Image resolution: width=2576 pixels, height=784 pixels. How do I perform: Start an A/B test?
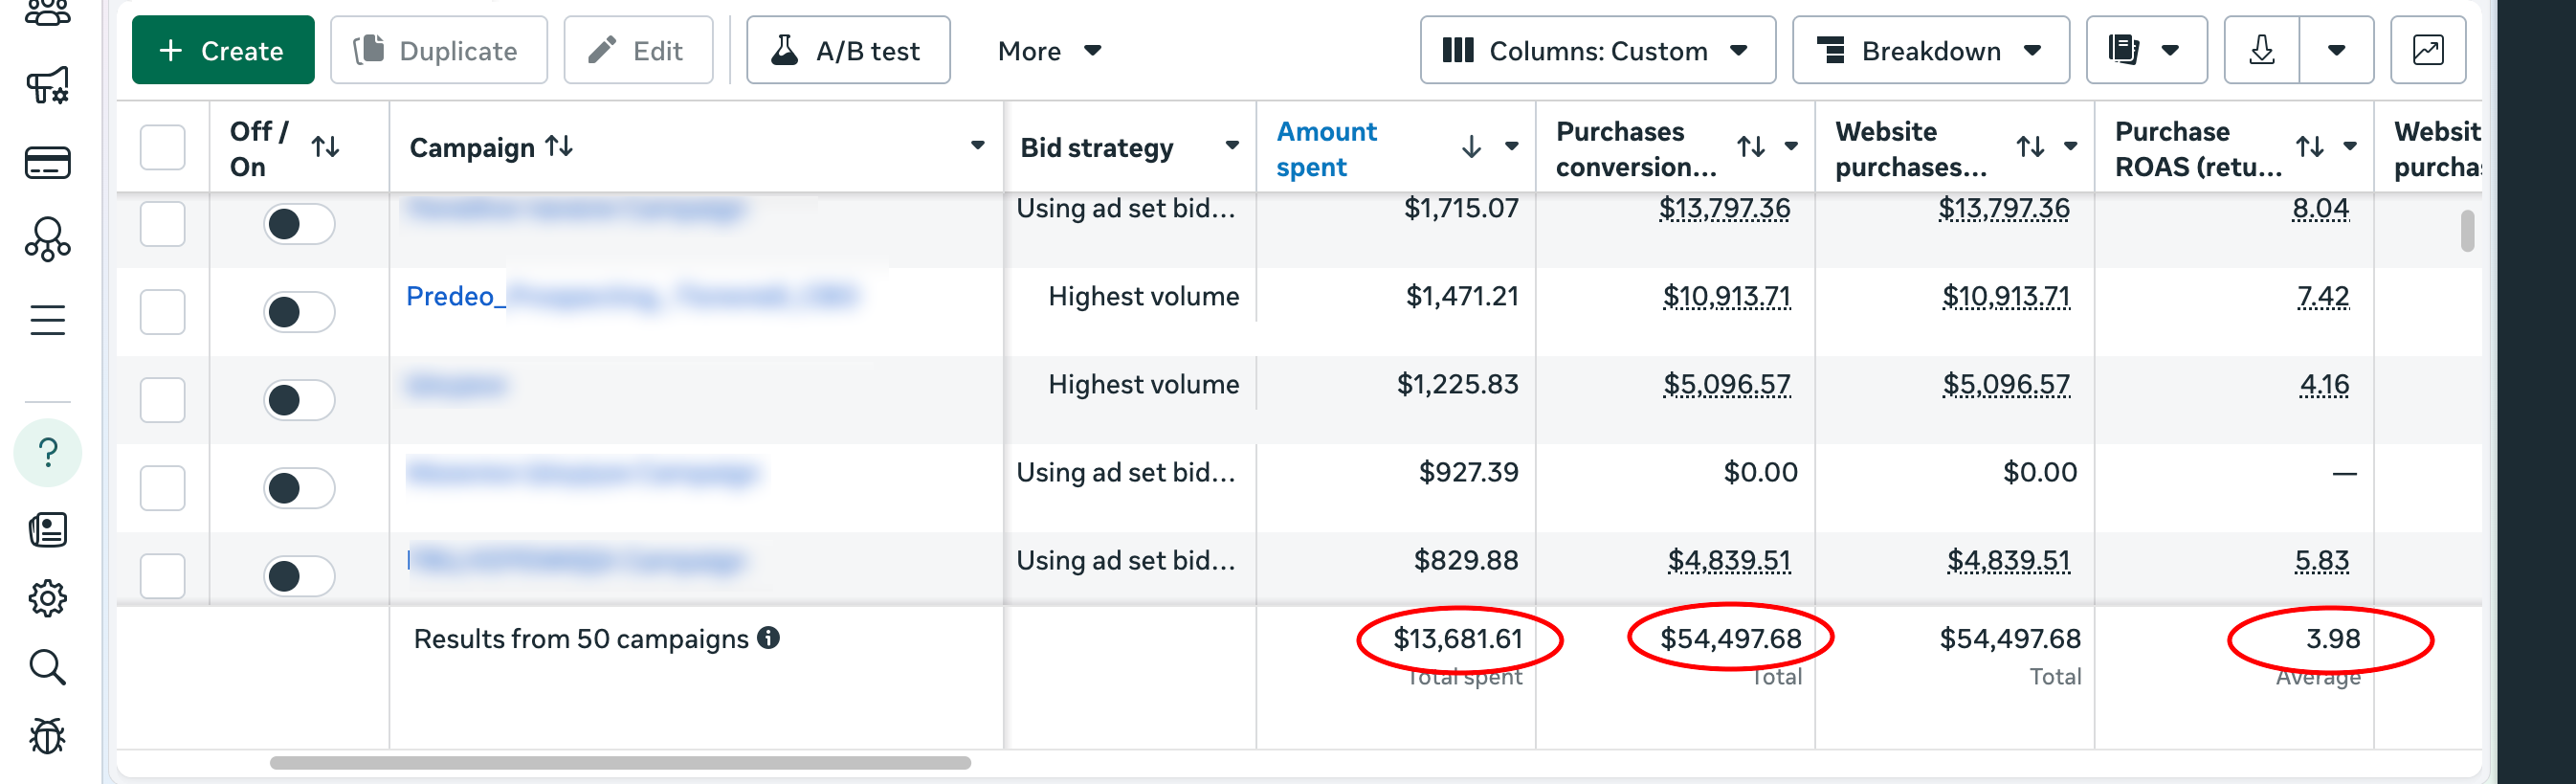(847, 50)
